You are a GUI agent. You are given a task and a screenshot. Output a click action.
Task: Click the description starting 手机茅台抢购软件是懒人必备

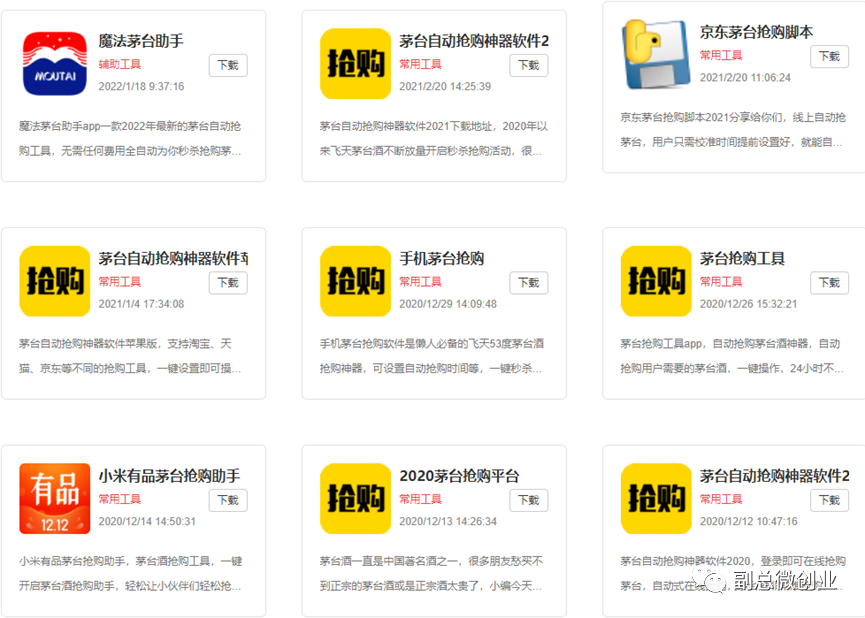click(x=431, y=356)
